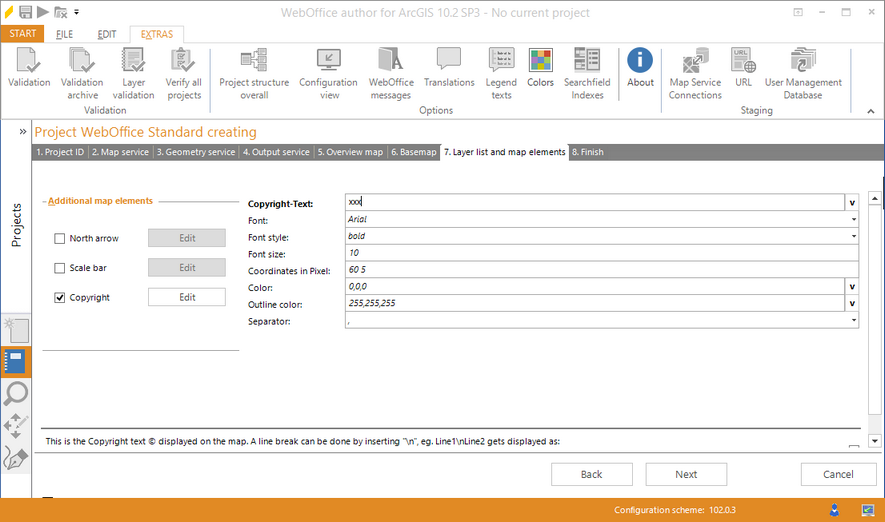Click the move arrows pencil icon in sidebar
Screen dimensions: 885x522
(x=16, y=425)
